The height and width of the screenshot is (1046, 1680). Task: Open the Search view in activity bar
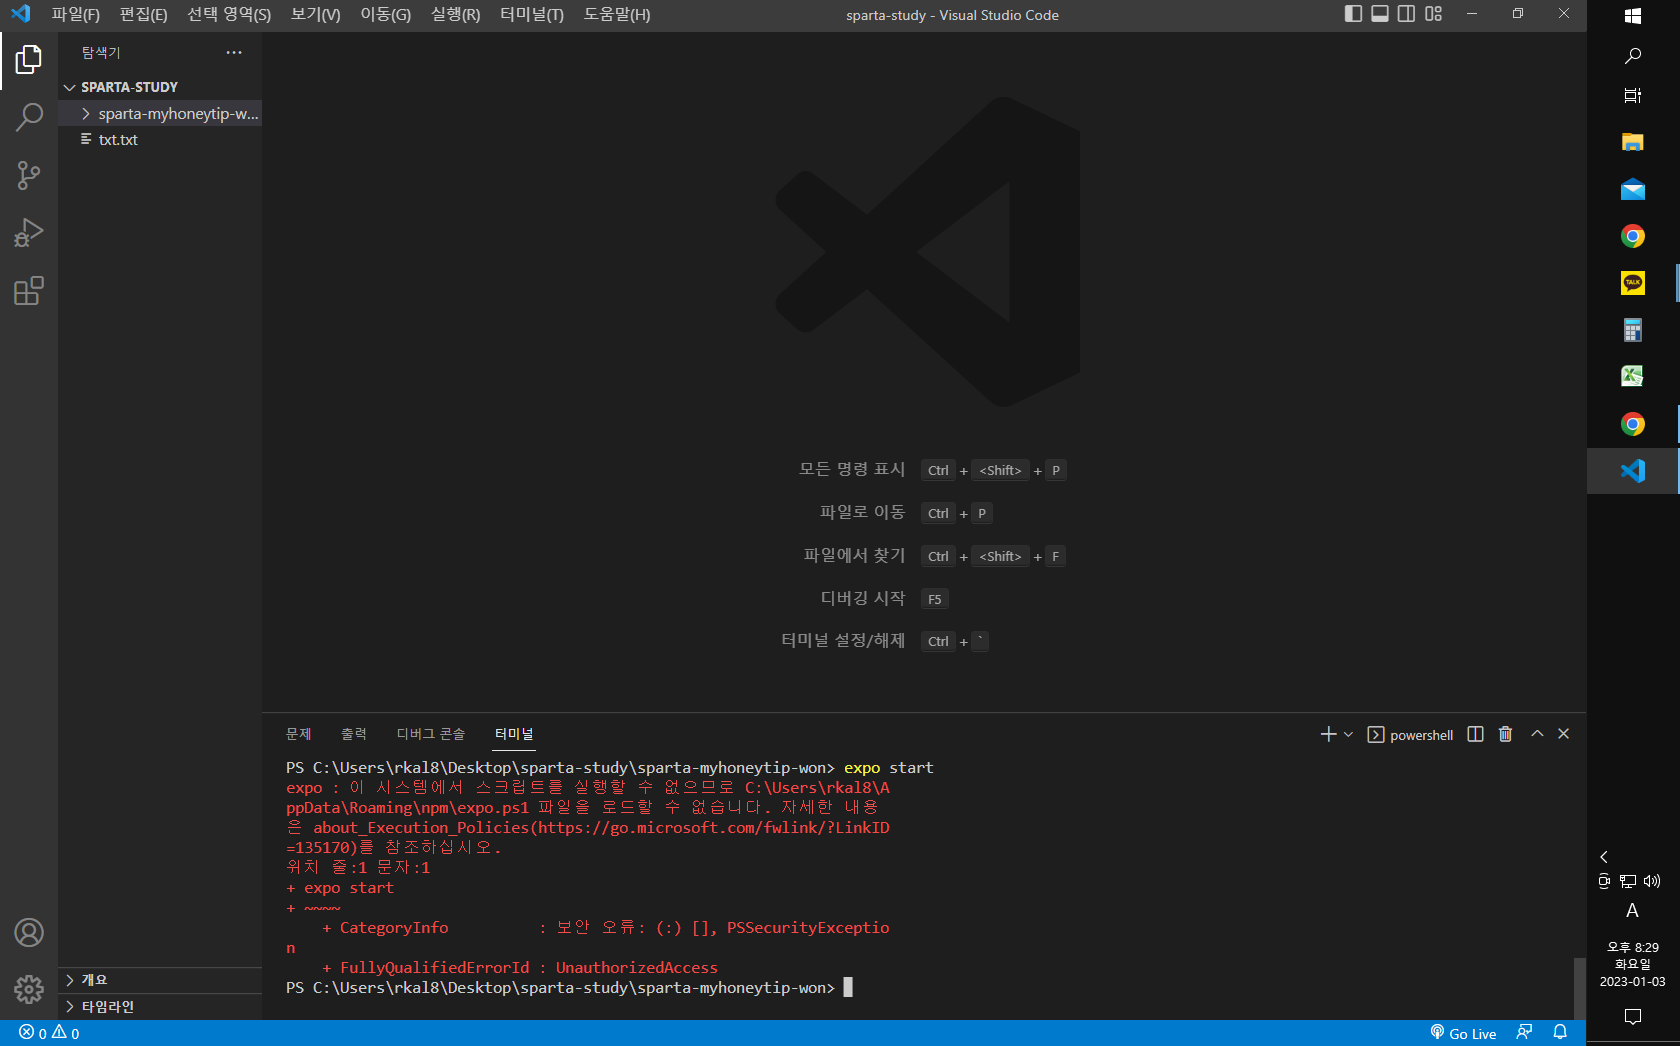coord(29,118)
